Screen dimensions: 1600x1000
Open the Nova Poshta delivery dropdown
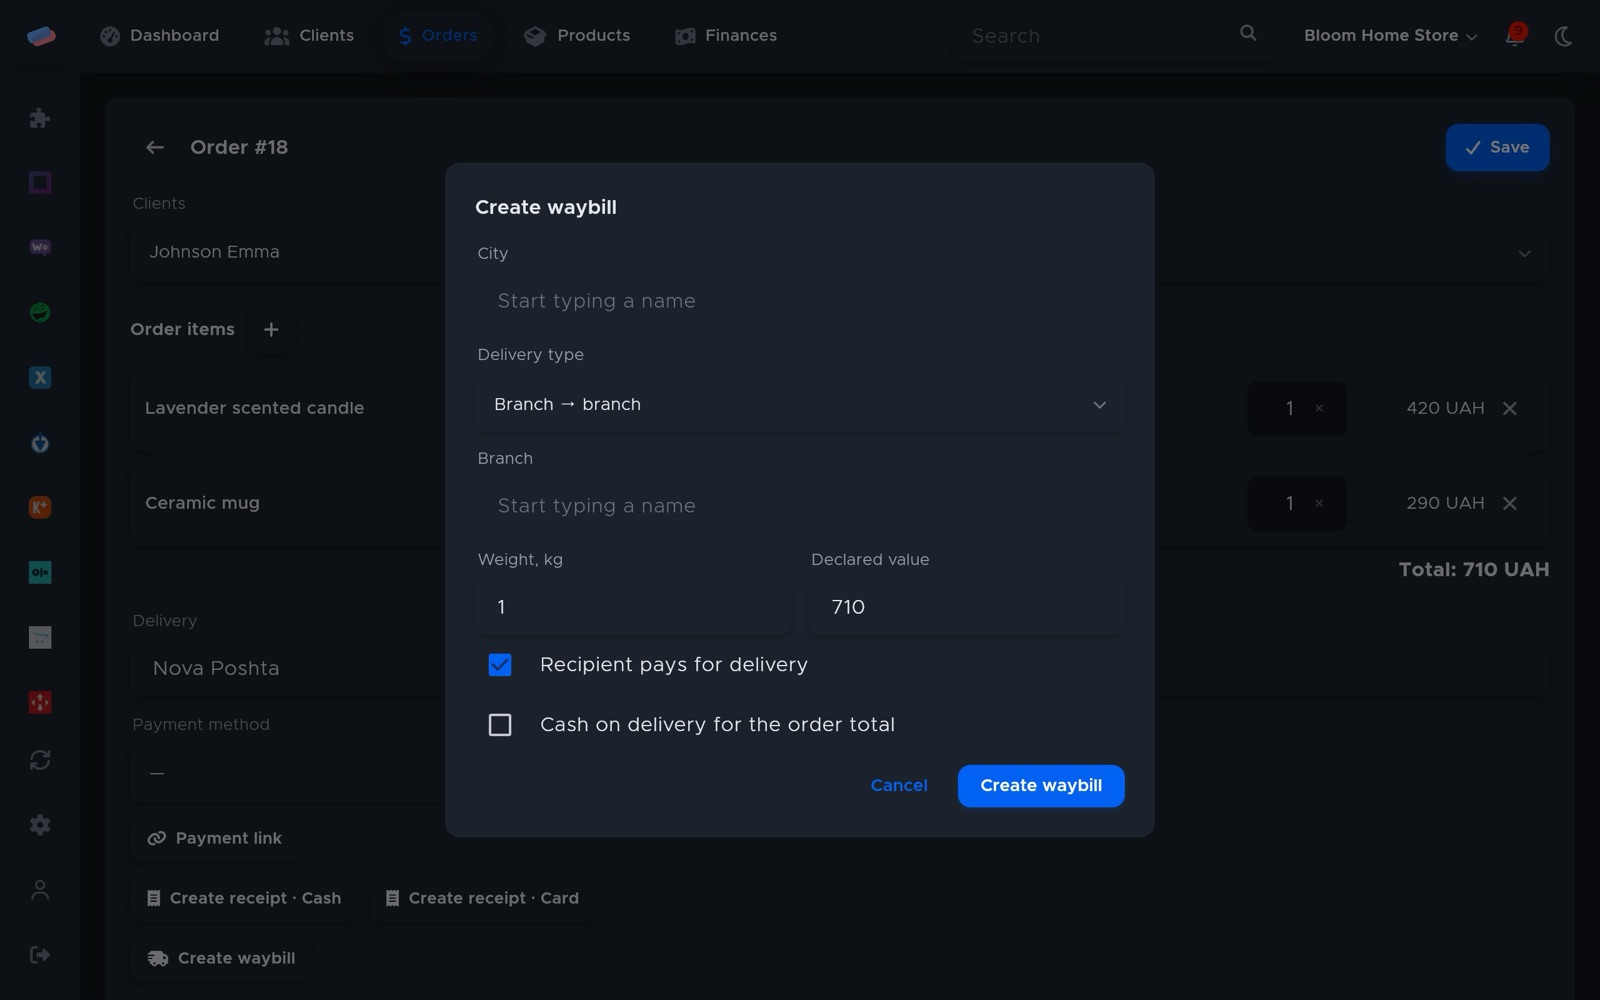(x=840, y=668)
